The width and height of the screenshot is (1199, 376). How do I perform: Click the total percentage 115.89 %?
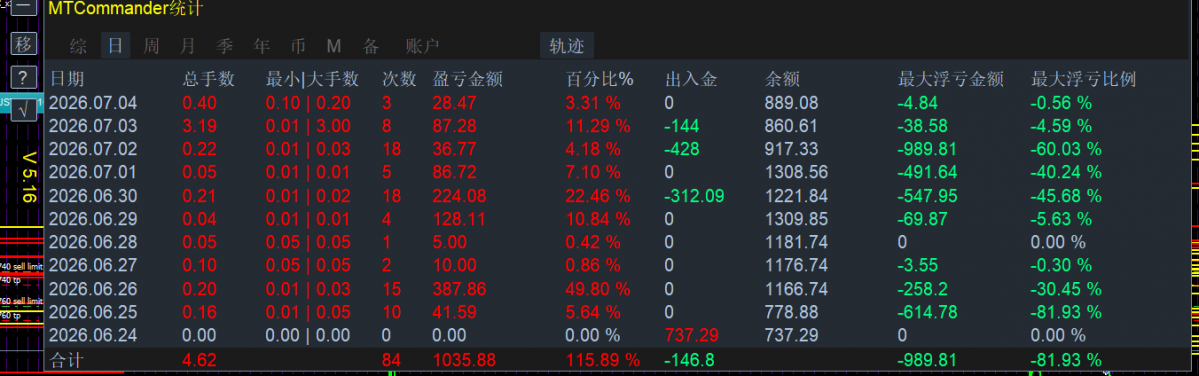tap(603, 360)
